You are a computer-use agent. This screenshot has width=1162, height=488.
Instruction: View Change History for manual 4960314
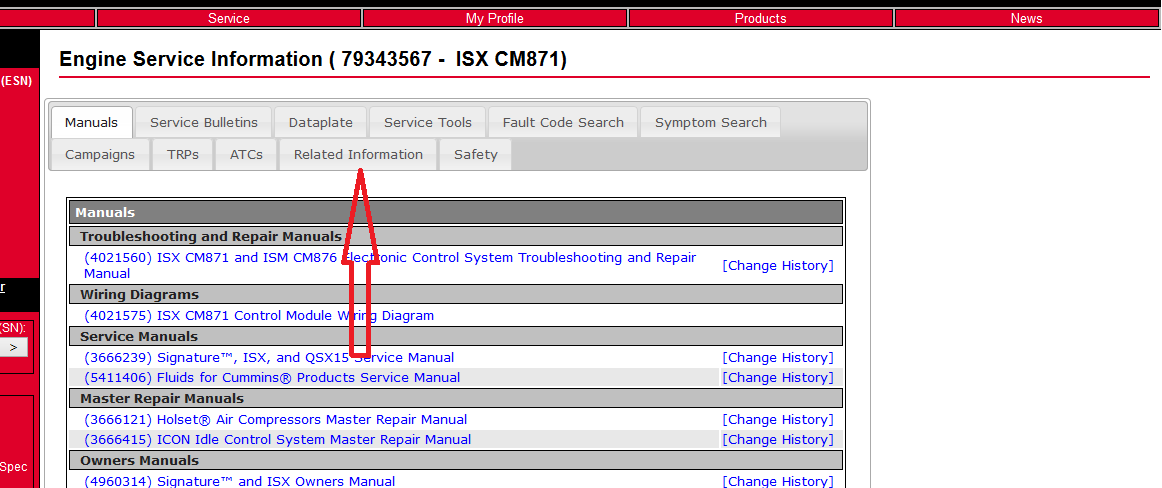[778, 481]
